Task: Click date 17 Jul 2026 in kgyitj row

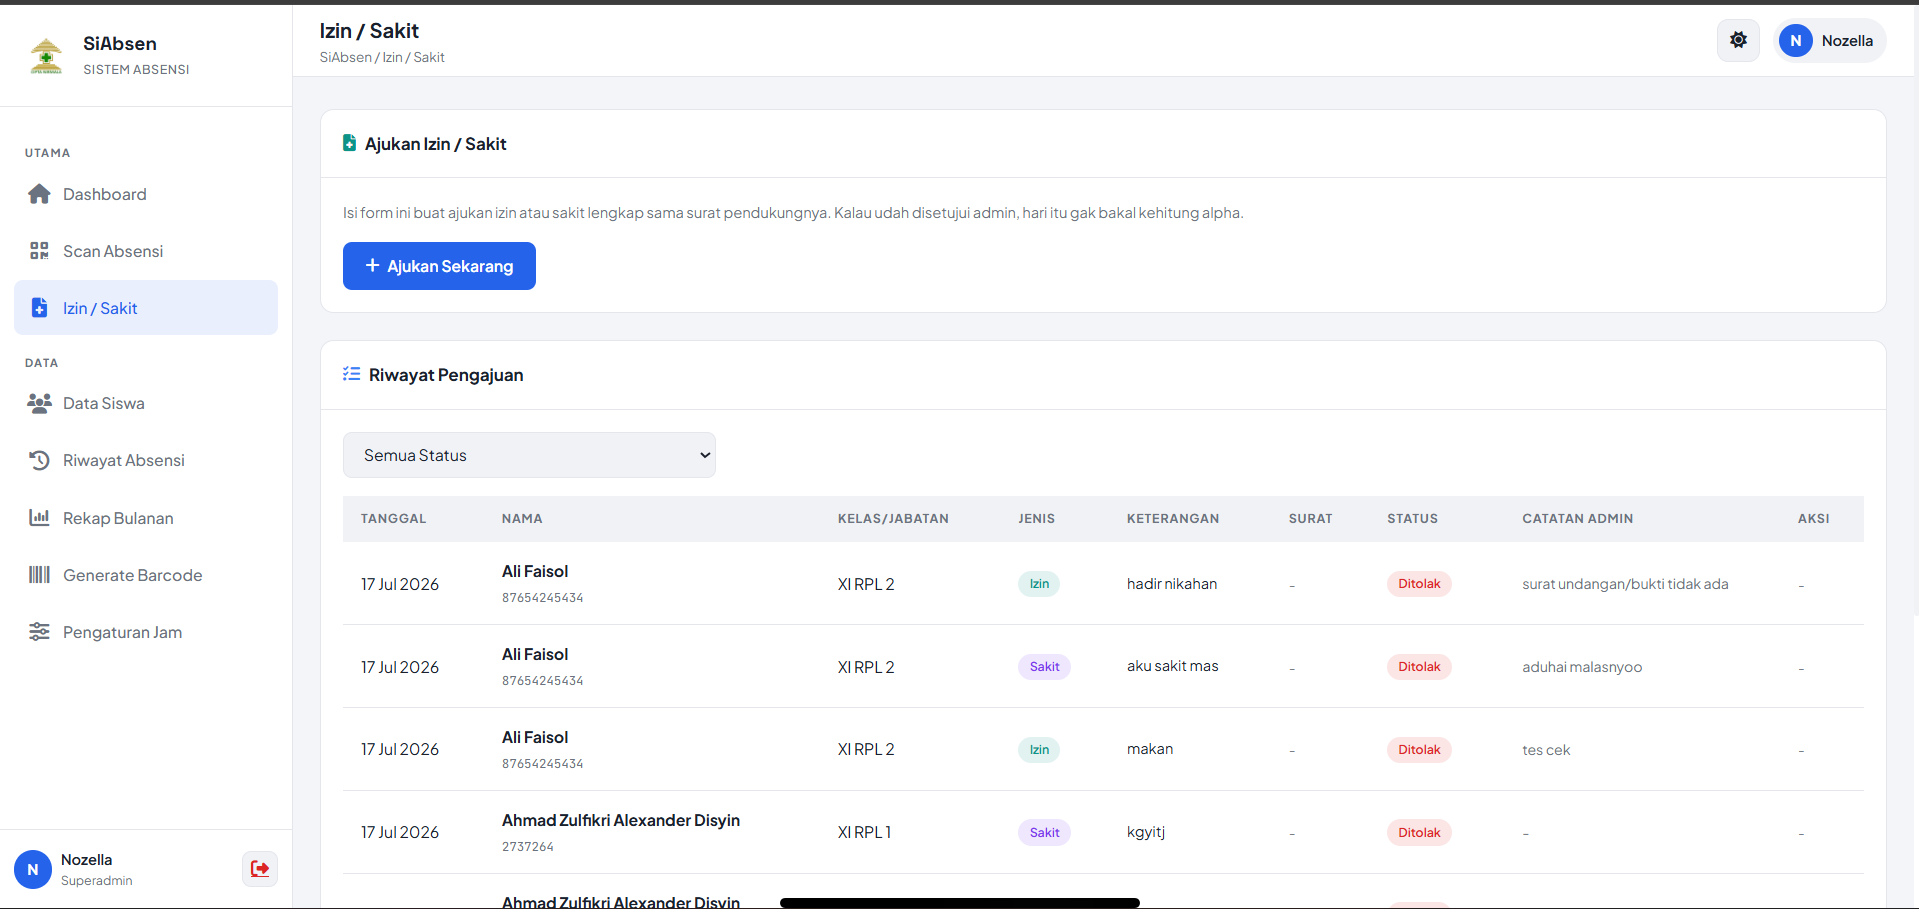Action: point(400,832)
